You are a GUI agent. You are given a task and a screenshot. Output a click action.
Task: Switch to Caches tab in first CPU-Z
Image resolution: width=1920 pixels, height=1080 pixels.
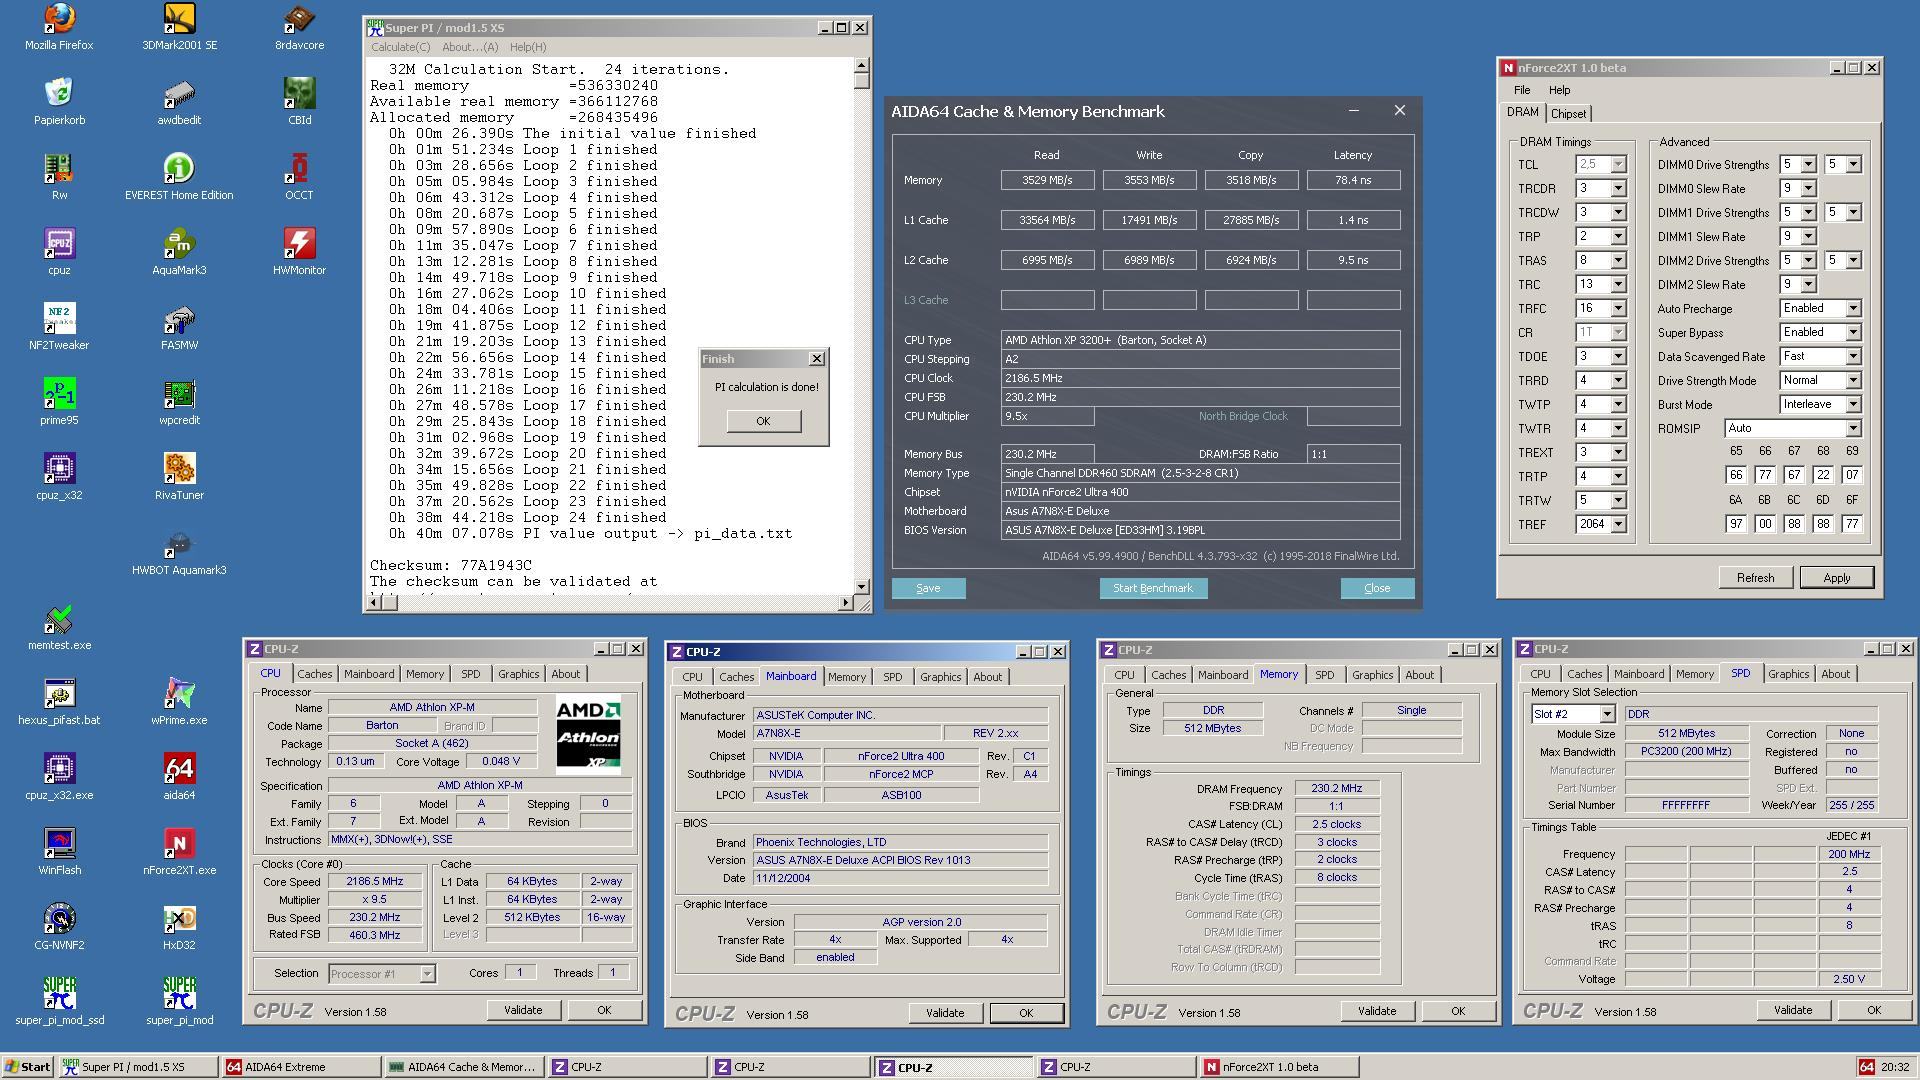314,674
